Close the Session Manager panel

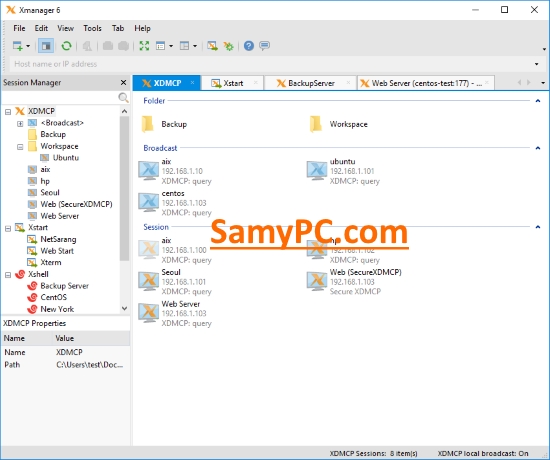pyautogui.click(x=123, y=82)
